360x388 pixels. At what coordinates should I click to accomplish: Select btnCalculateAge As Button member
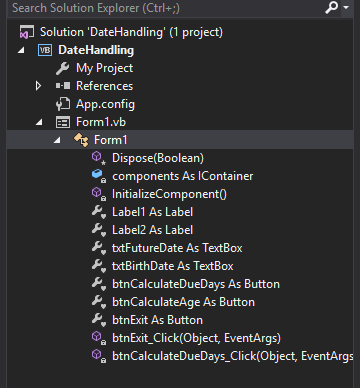(183, 302)
